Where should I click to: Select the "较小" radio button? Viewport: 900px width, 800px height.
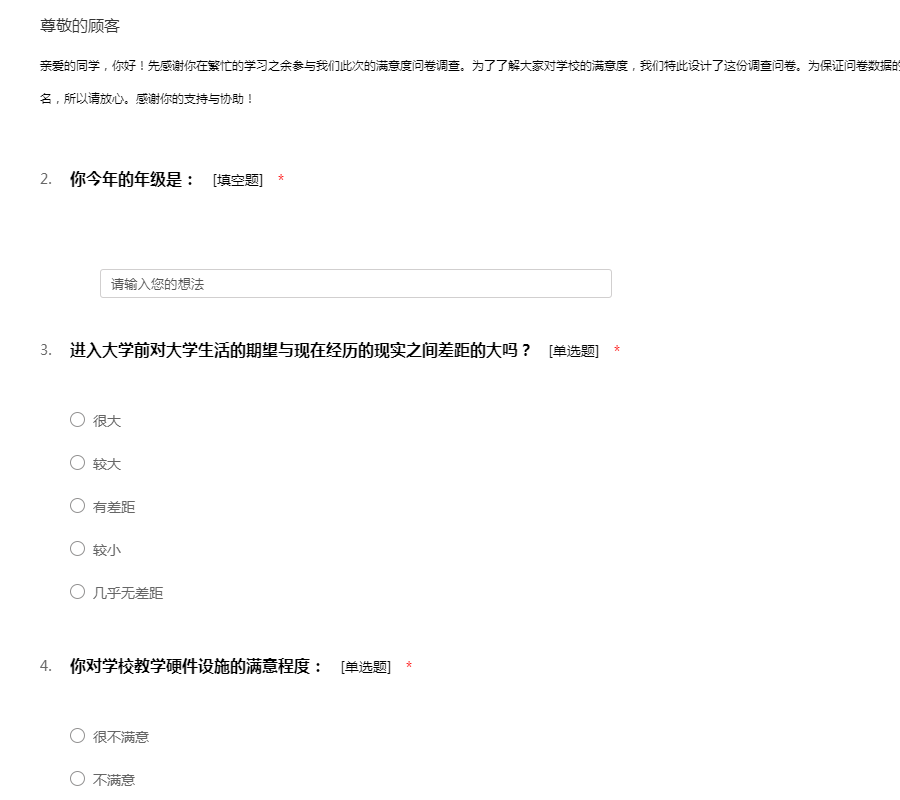point(77,549)
